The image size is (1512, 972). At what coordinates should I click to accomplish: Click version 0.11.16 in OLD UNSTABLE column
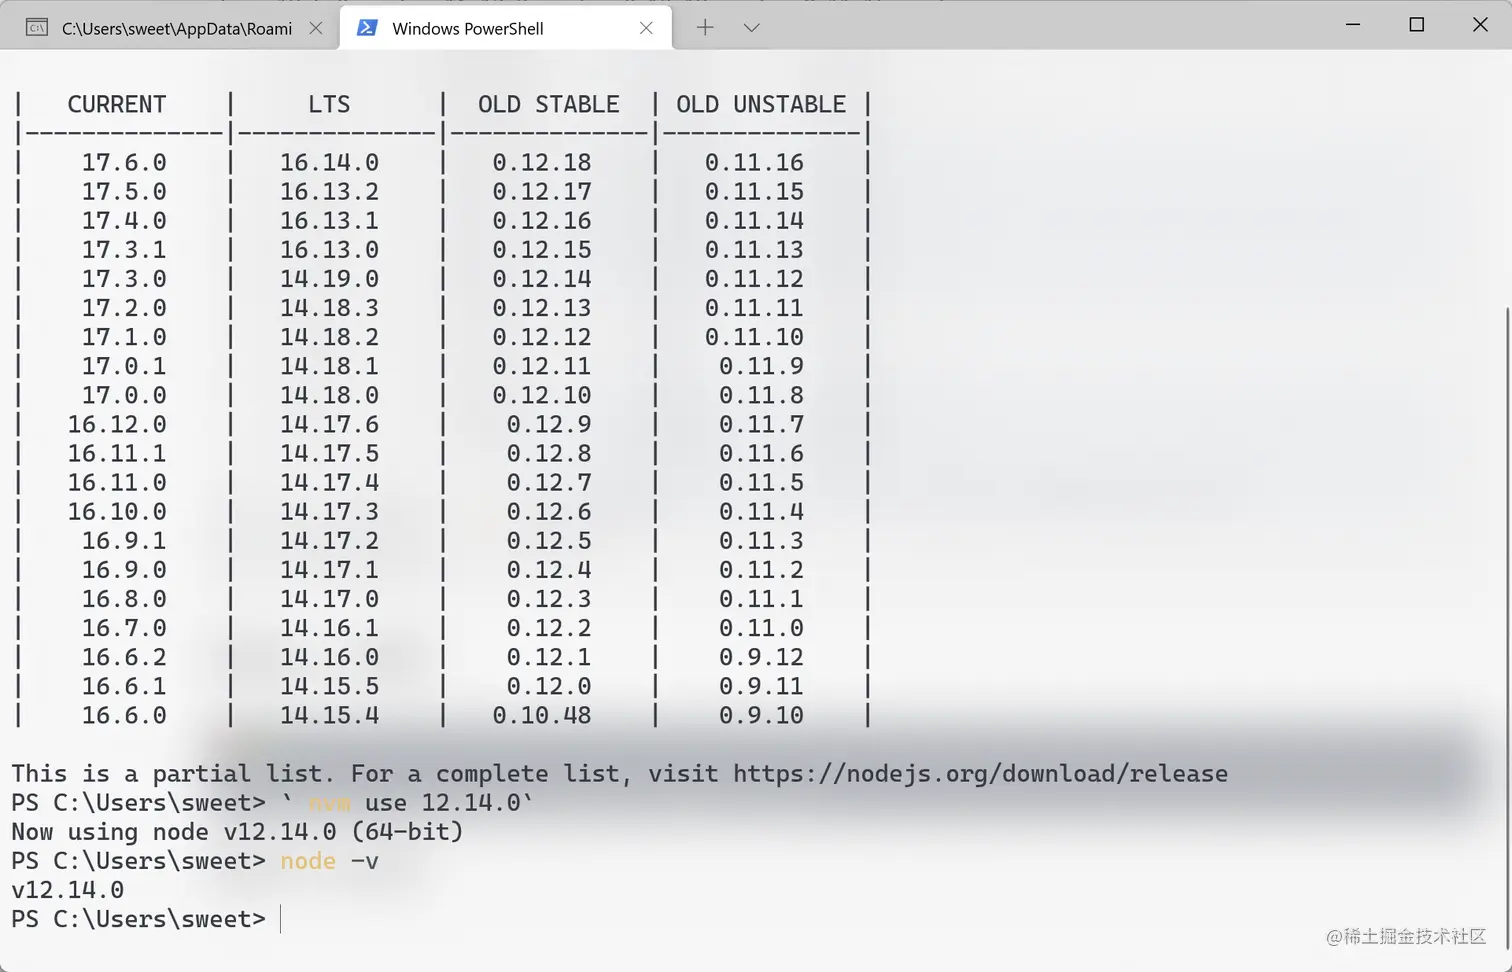(754, 162)
